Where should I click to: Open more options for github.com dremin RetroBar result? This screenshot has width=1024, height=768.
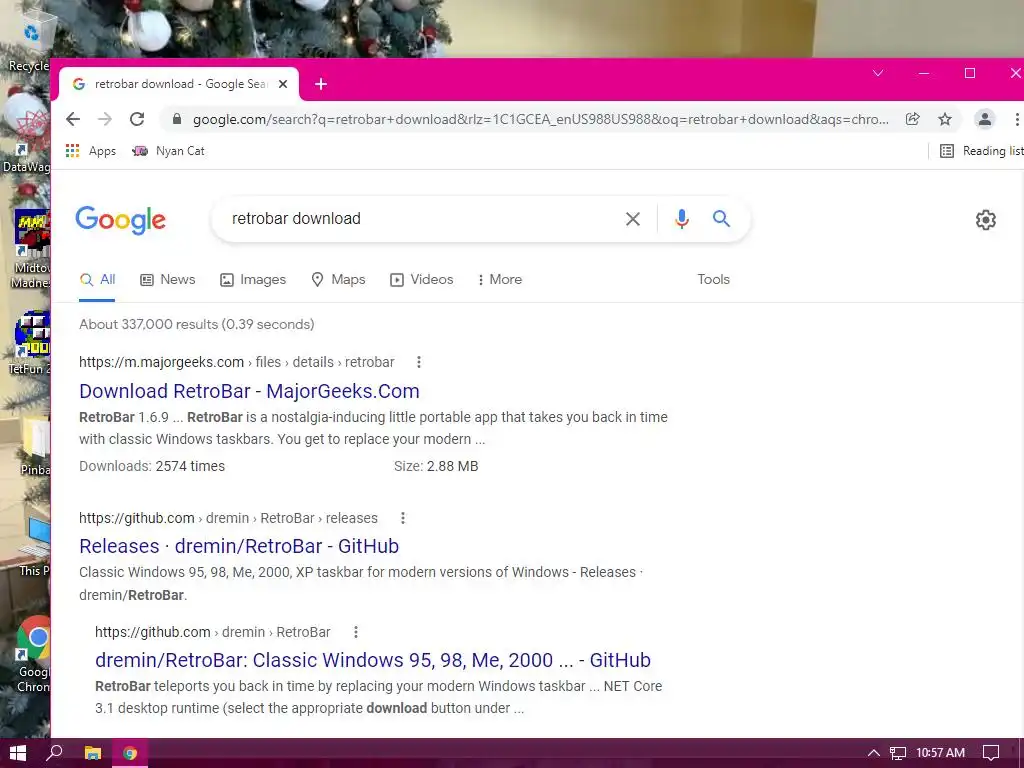[355, 632]
